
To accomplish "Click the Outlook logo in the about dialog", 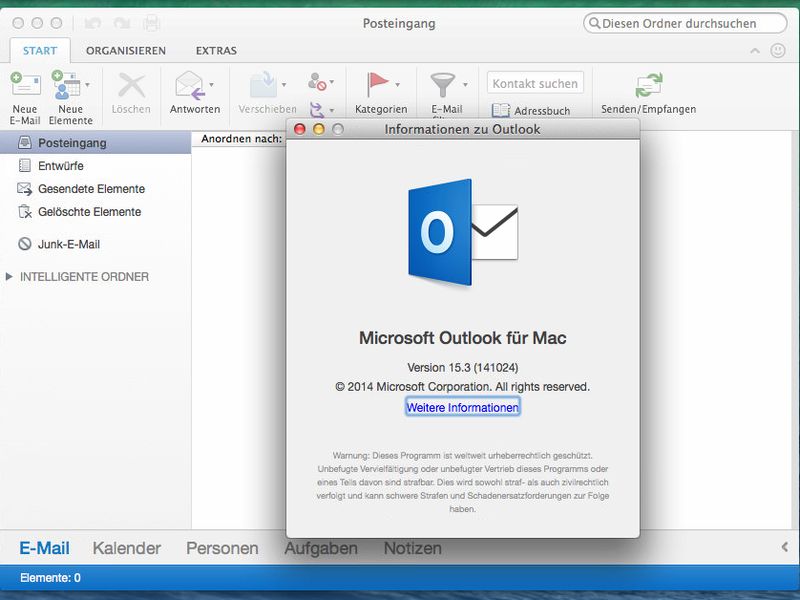I will tap(463, 232).
